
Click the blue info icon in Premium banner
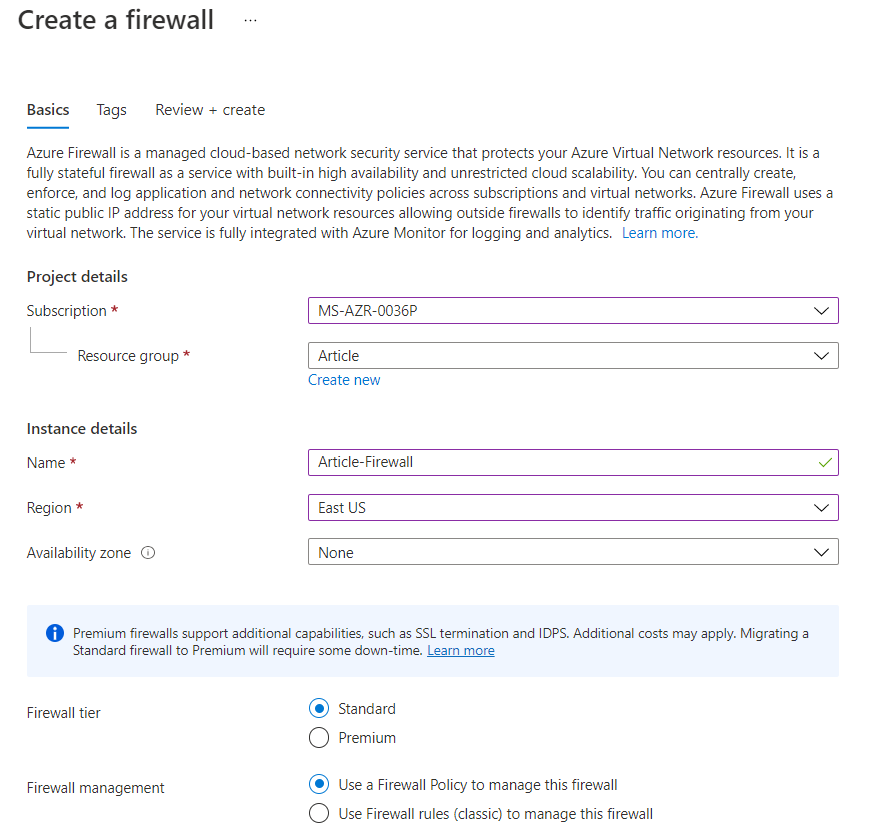pos(55,634)
